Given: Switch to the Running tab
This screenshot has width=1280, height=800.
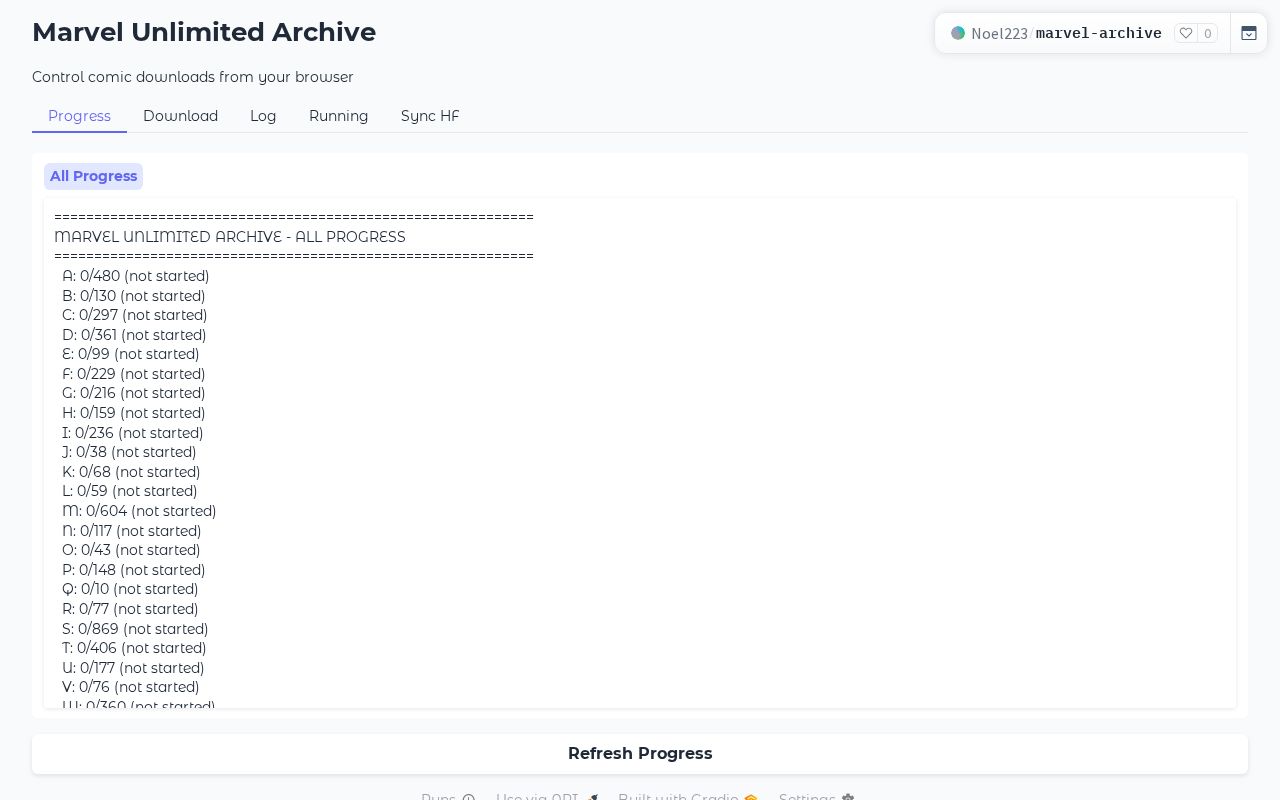Looking at the screenshot, I should coord(338,116).
